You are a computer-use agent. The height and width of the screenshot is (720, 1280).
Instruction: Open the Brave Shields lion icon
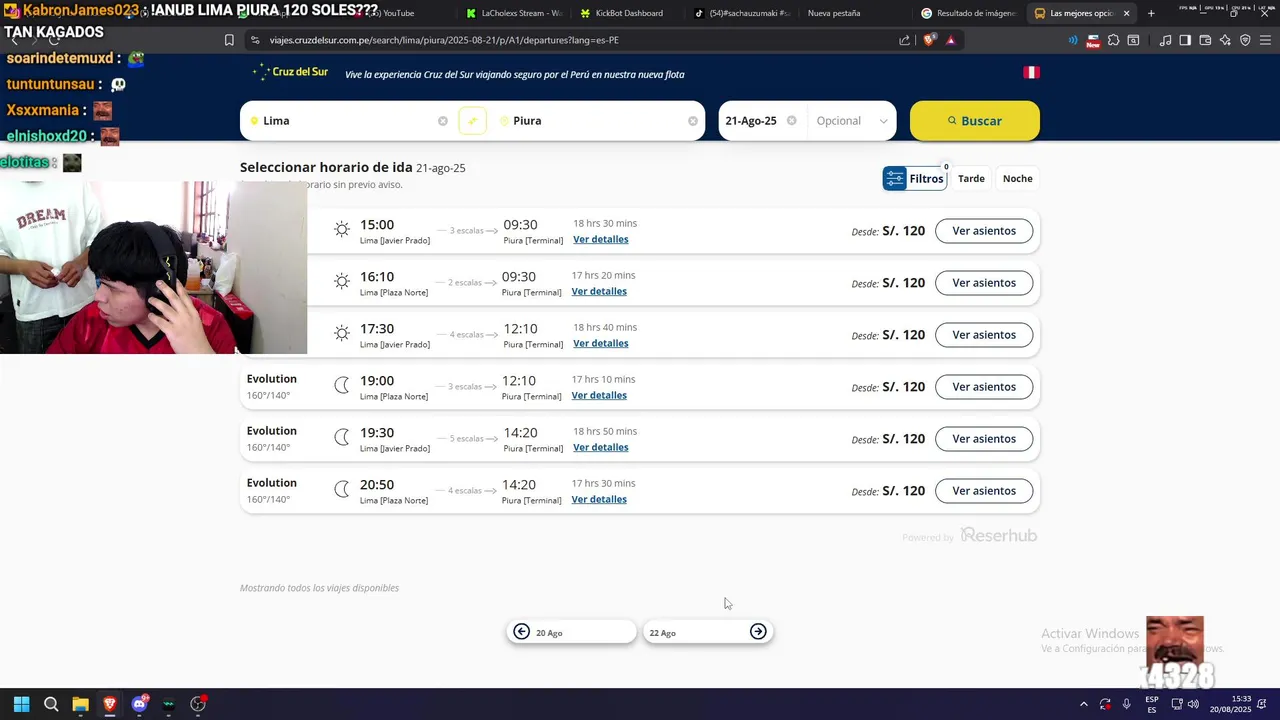930,40
